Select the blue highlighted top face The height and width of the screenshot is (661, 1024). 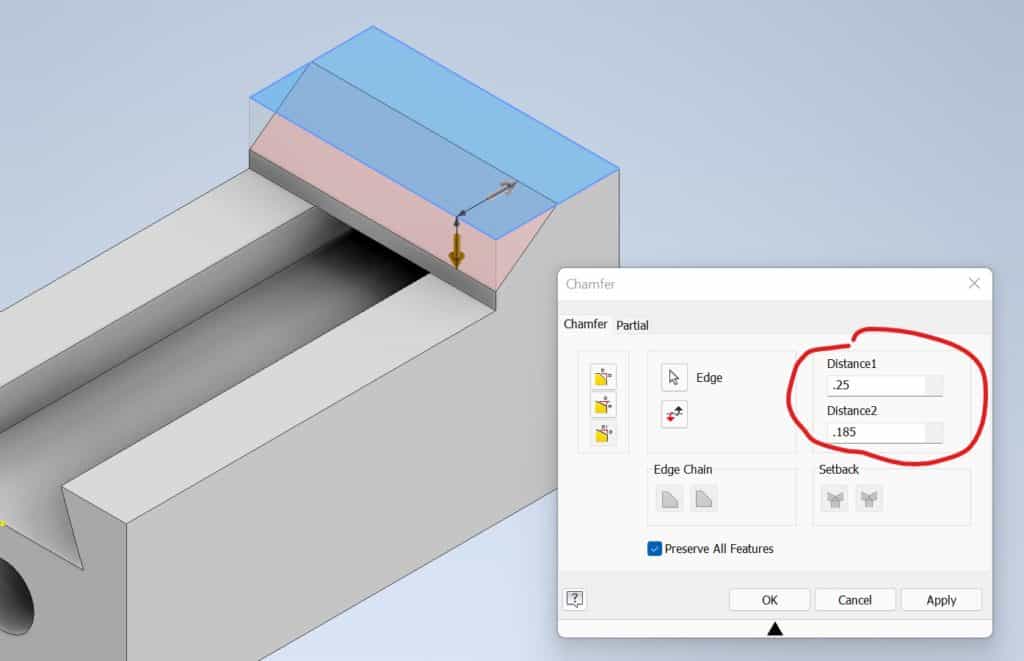[x=434, y=132]
